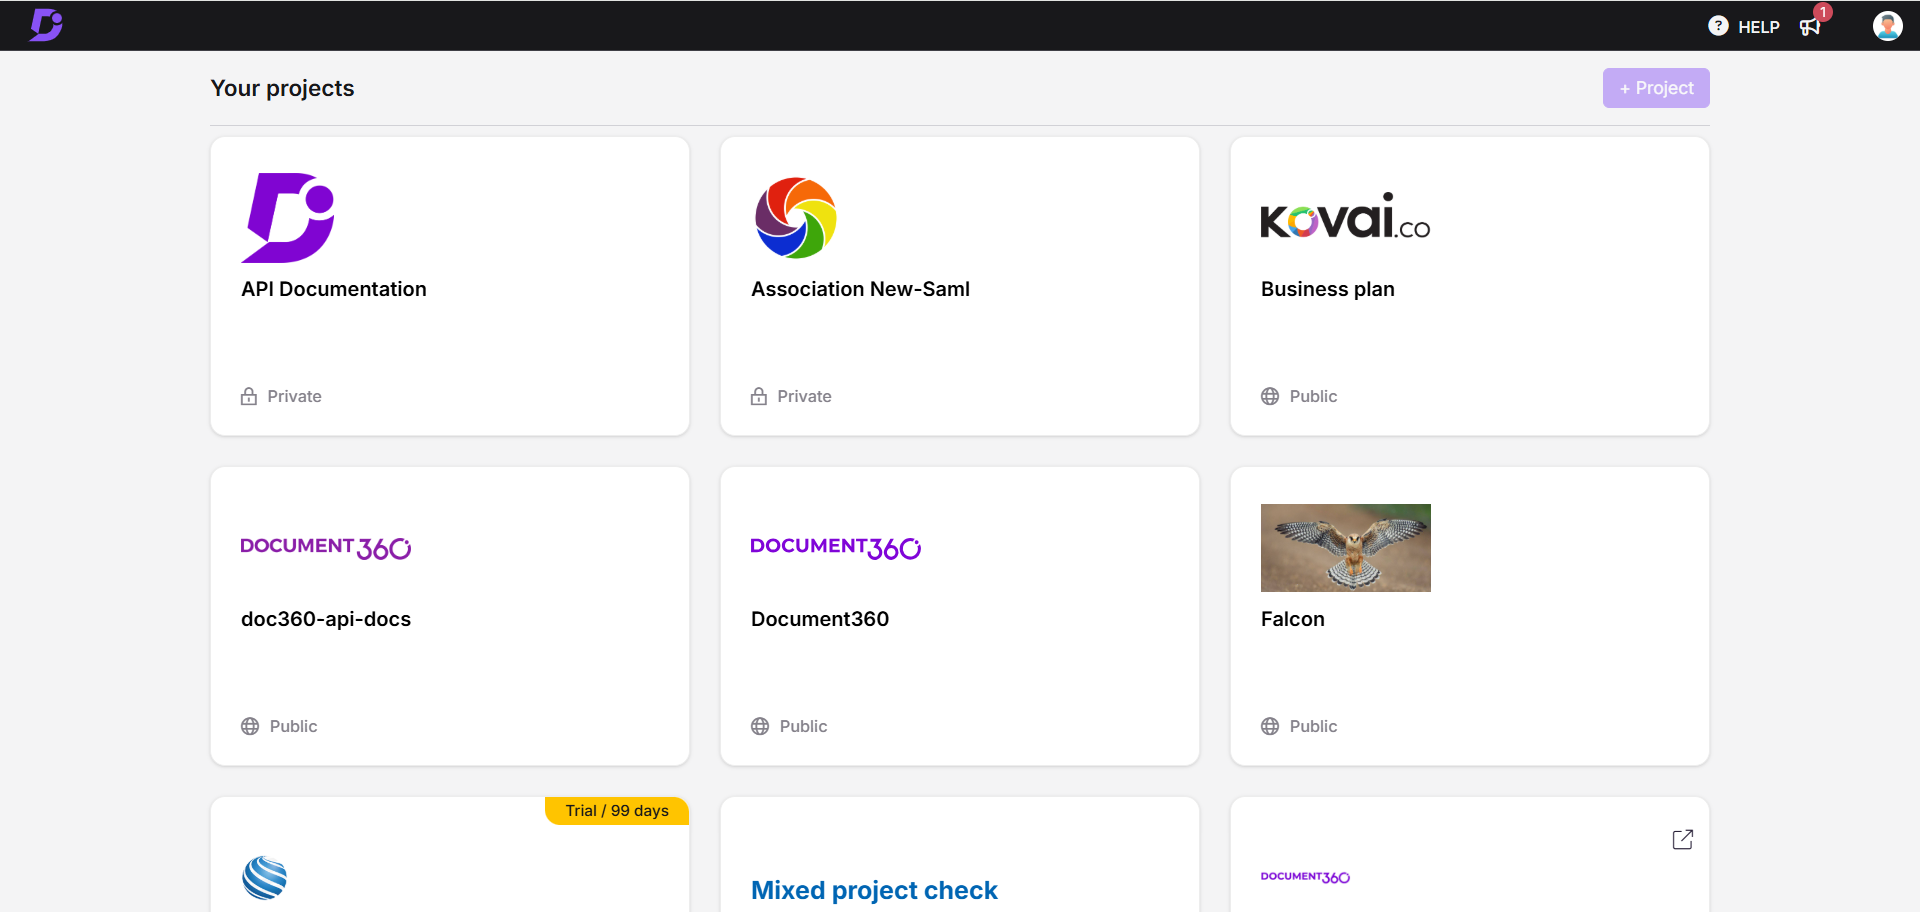Select the Falcon bird thumbnail
Image resolution: width=1920 pixels, height=912 pixels.
[x=1345, y=548]
